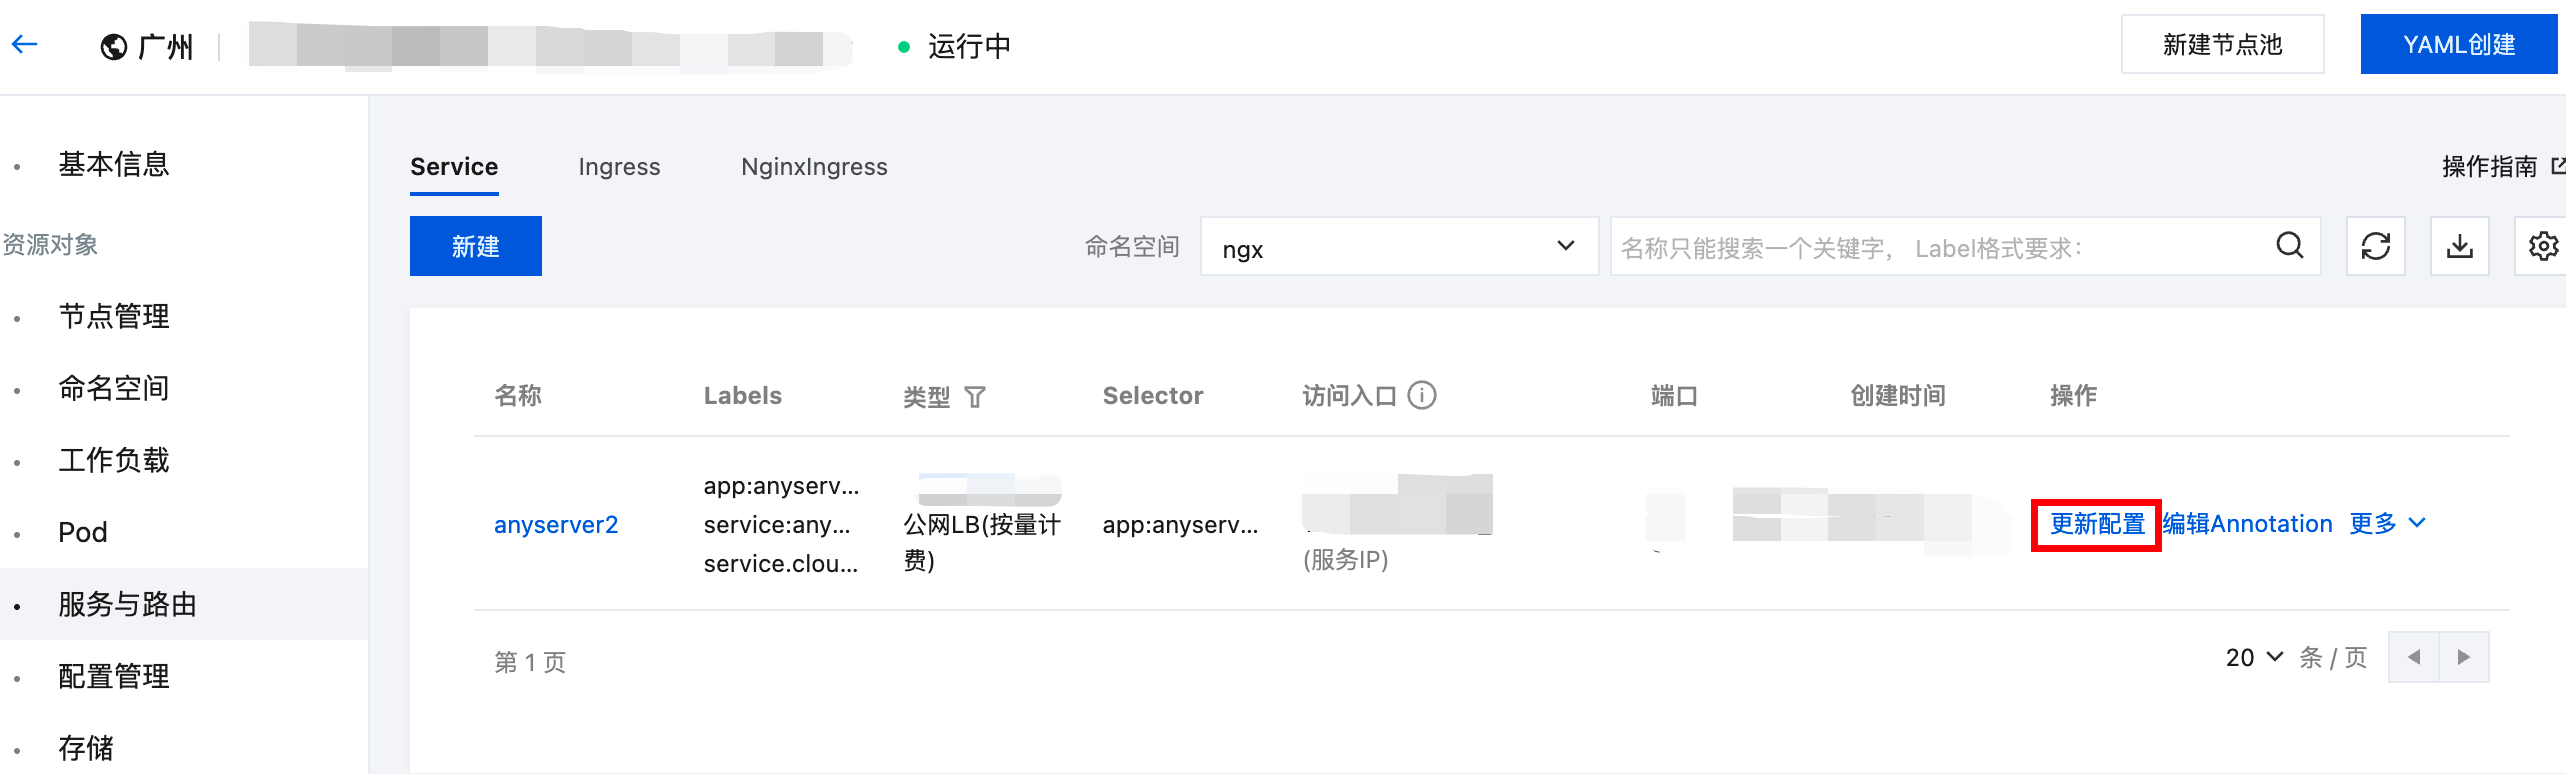Refresh the service list
Screen dimensions: 2566x774
coord(2375,246)
